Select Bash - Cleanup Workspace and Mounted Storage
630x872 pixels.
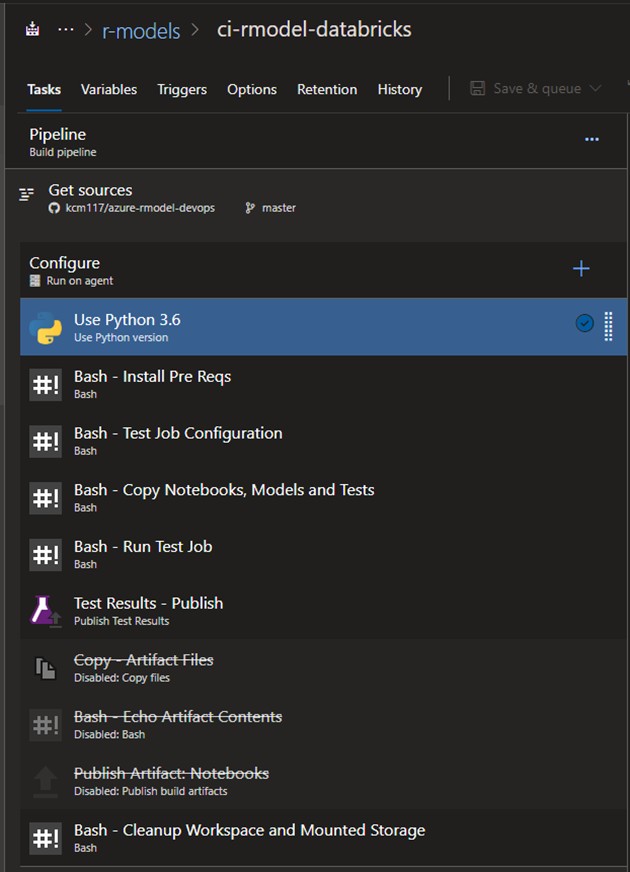click(324, 838)
